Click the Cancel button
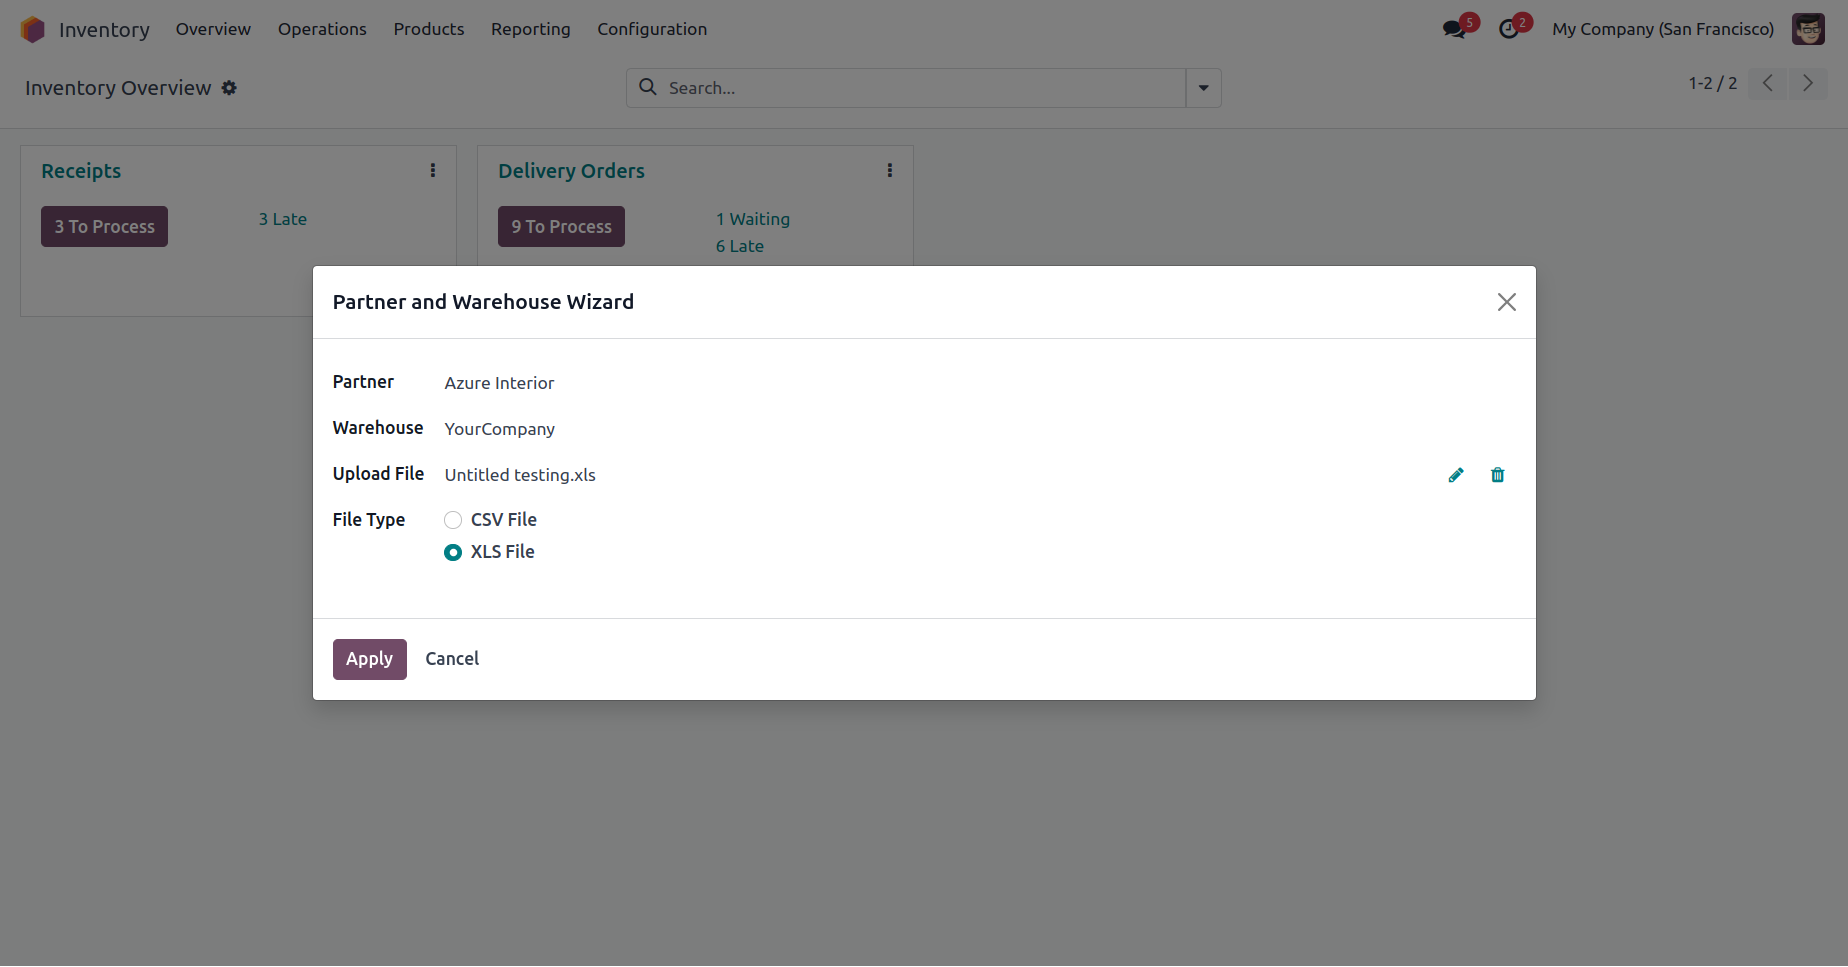The image size is (1848, 967). coord(452,659)
